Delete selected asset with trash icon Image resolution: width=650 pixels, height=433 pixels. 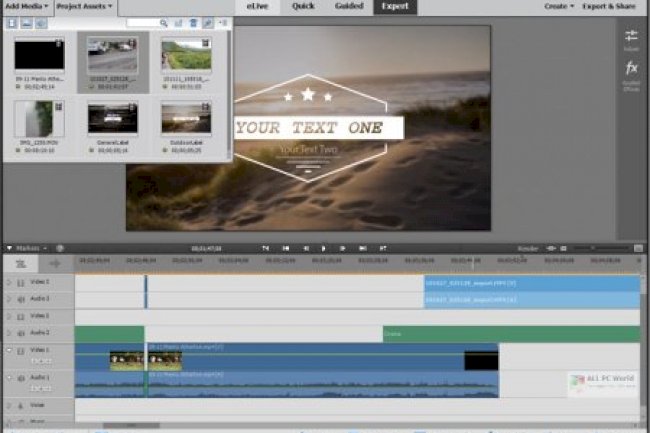(x=193, y=23)
